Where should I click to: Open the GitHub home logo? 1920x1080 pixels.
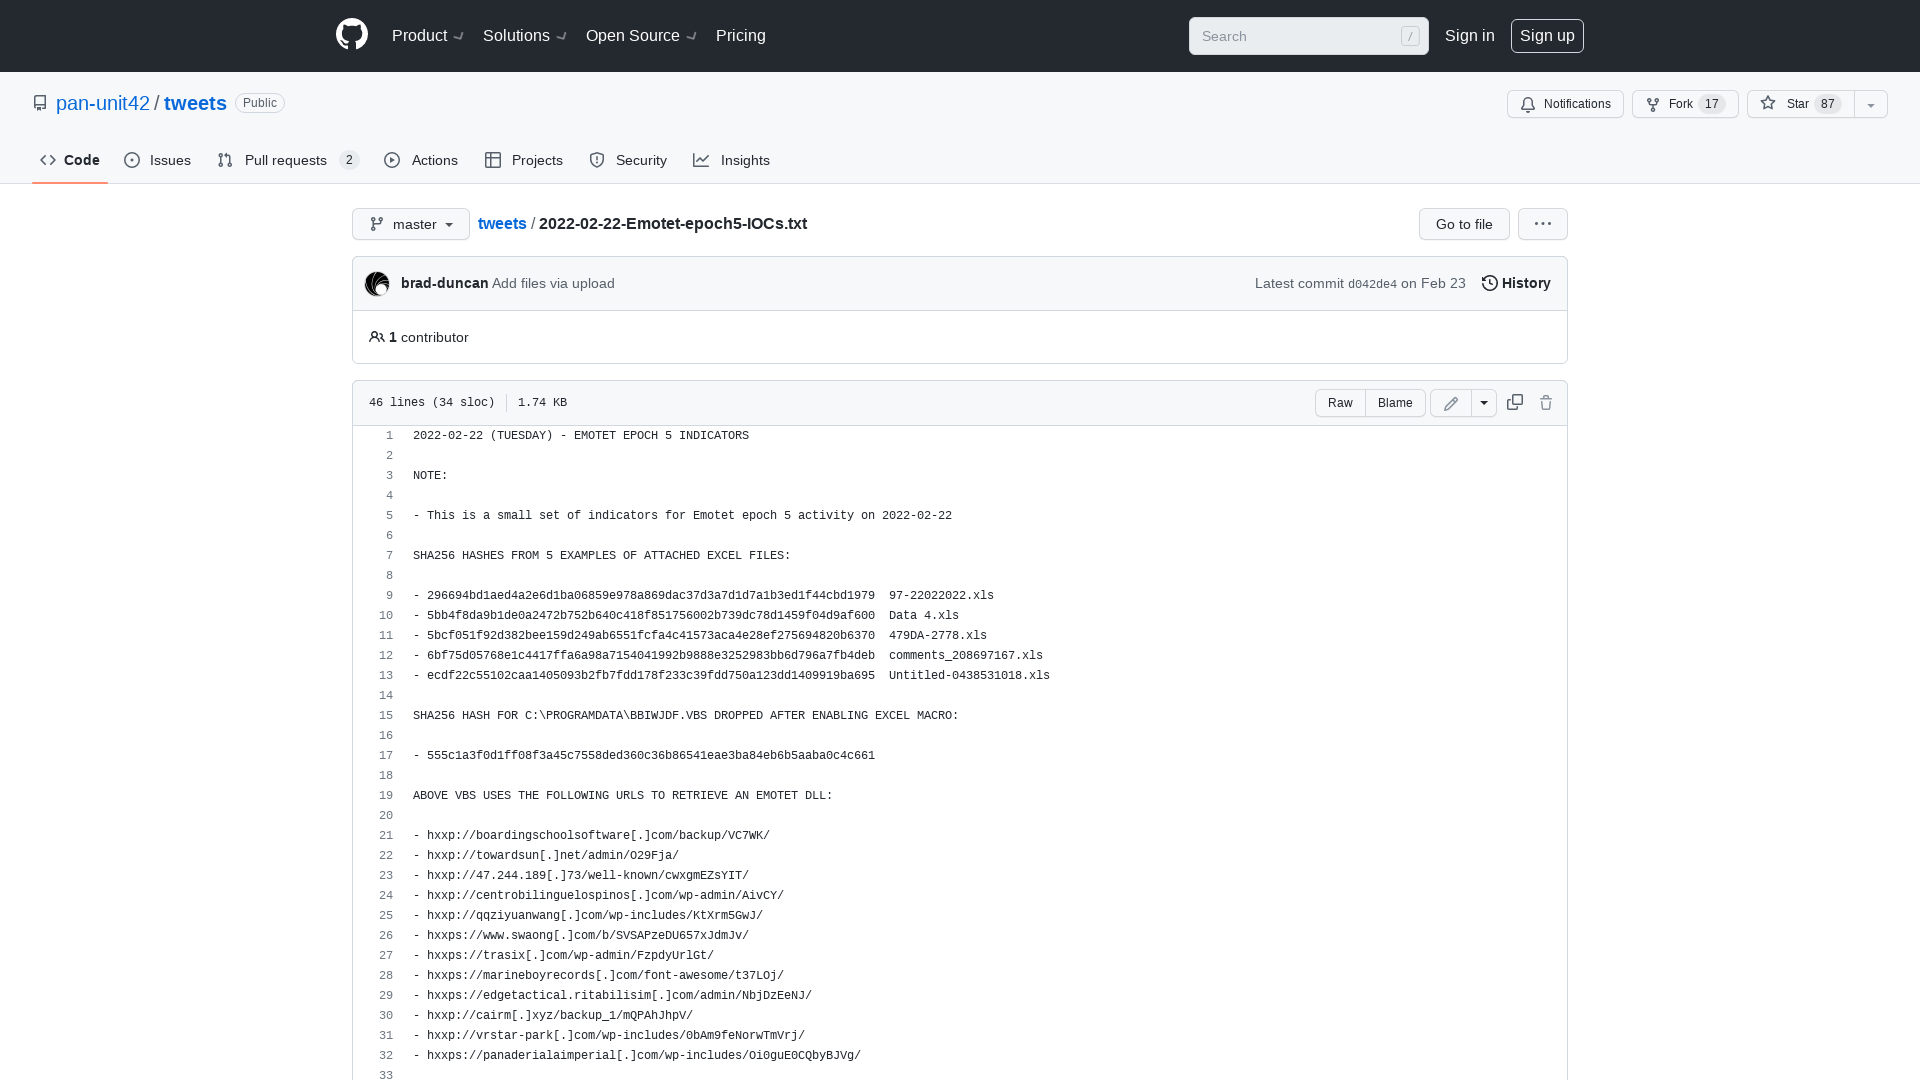(x=352, y=35)
